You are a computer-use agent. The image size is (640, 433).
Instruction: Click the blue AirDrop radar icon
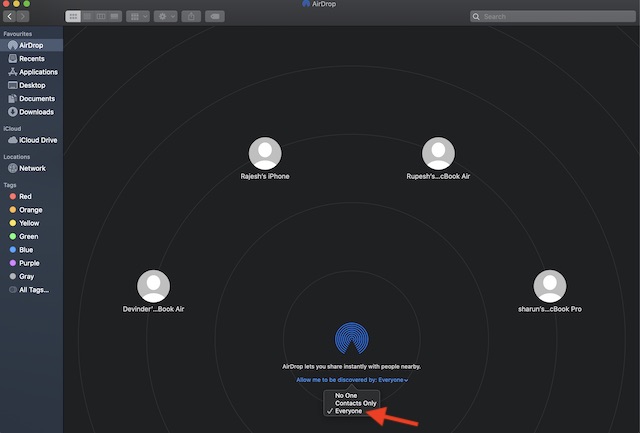coord(351,338)
